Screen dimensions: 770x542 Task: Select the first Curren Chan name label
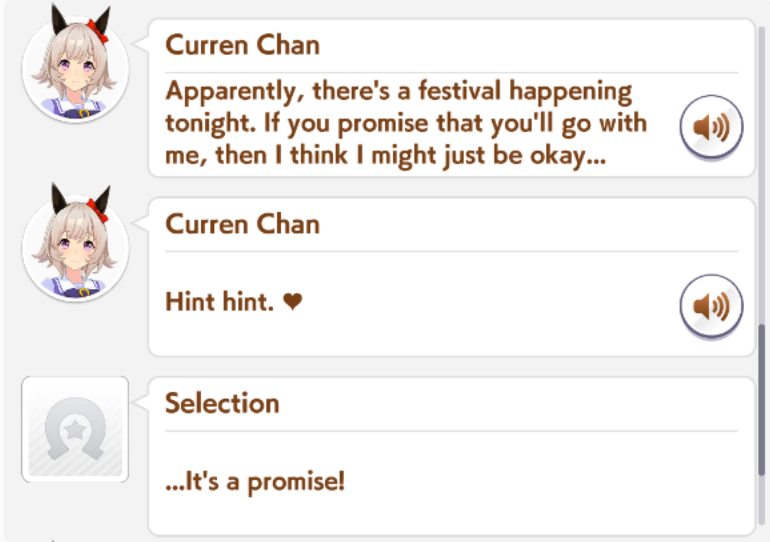[242, 45]
